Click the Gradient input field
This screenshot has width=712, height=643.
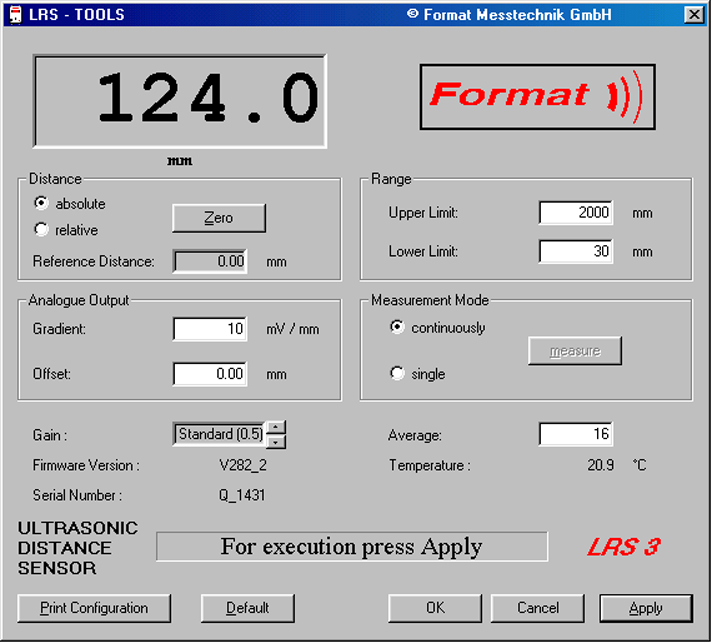click(210, 329)
